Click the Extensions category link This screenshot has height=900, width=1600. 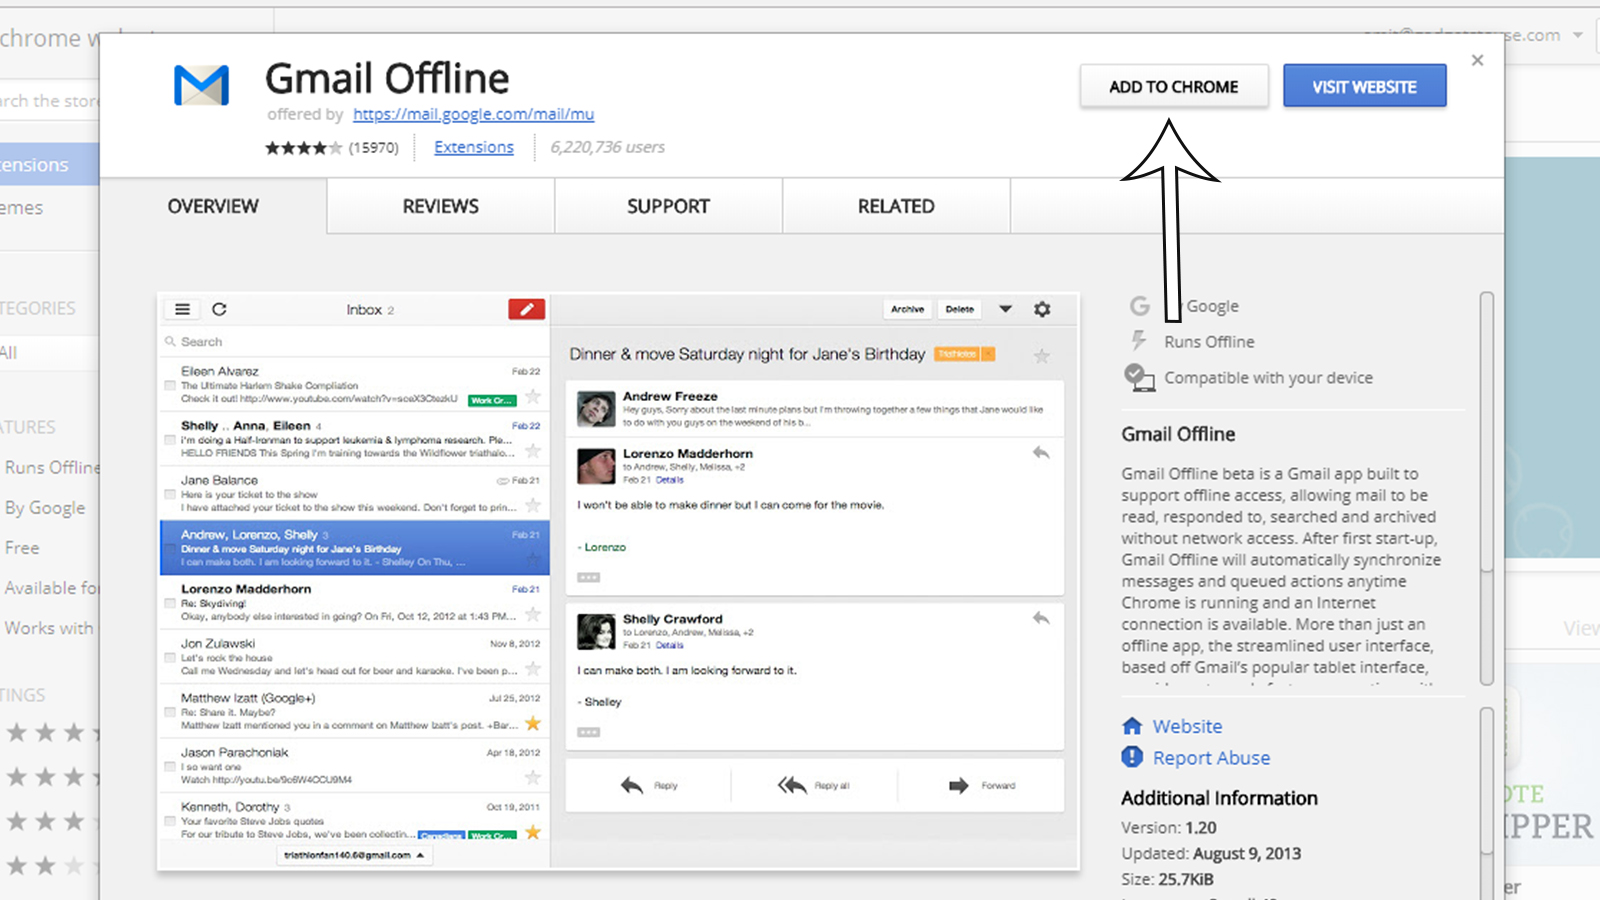(x=474, y=147)
